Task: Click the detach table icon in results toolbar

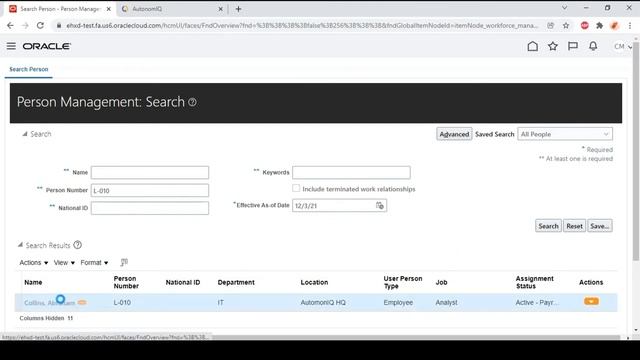Action: pos(124,262)
